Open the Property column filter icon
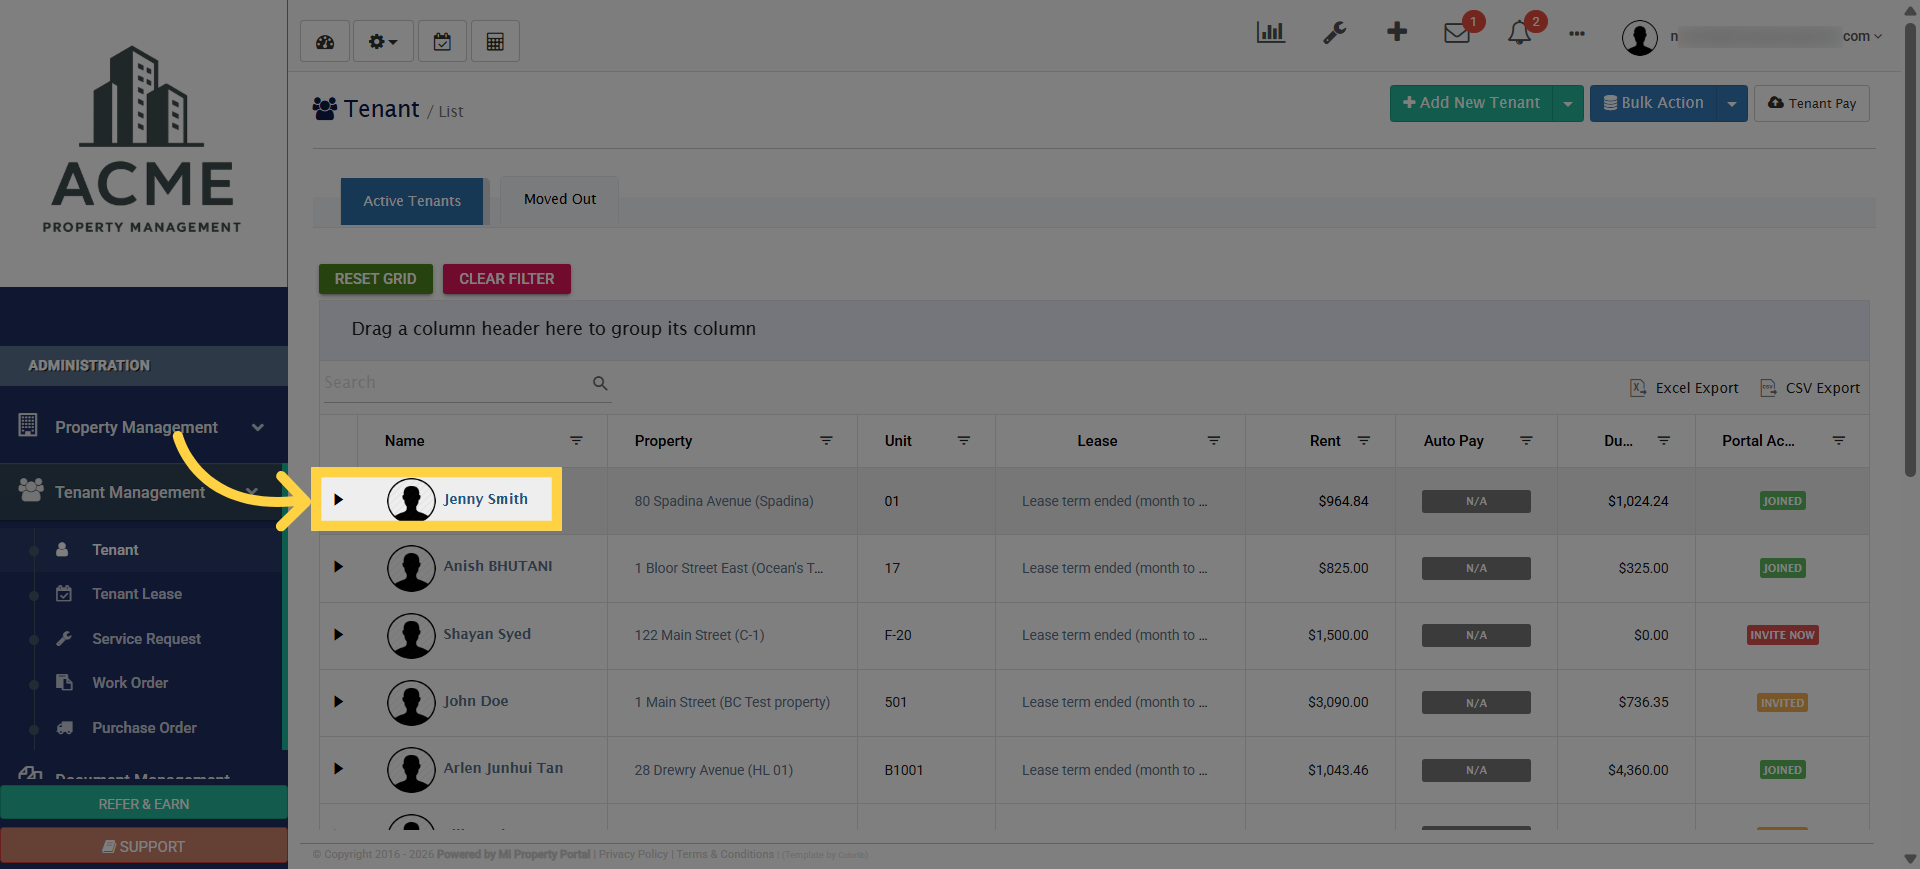The height and width of the screenshot is (869, 1920). pos(826,440)
